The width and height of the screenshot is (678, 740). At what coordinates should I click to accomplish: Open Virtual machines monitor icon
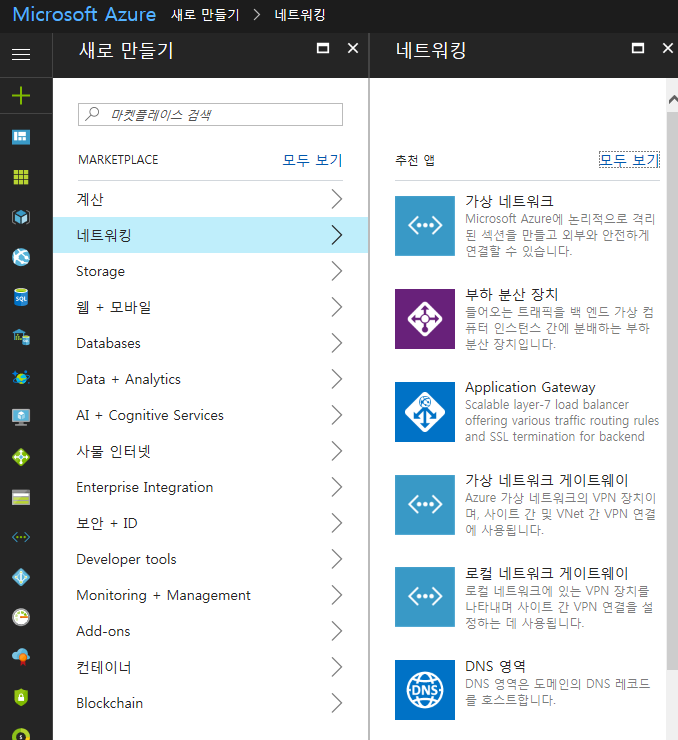pos(21,417)
